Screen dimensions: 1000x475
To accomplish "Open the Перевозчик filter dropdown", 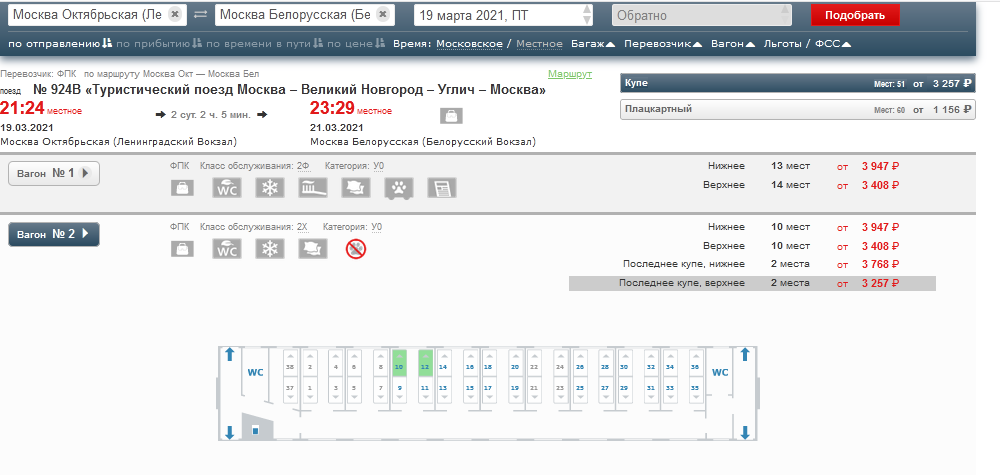I will (x=663, y=44).
